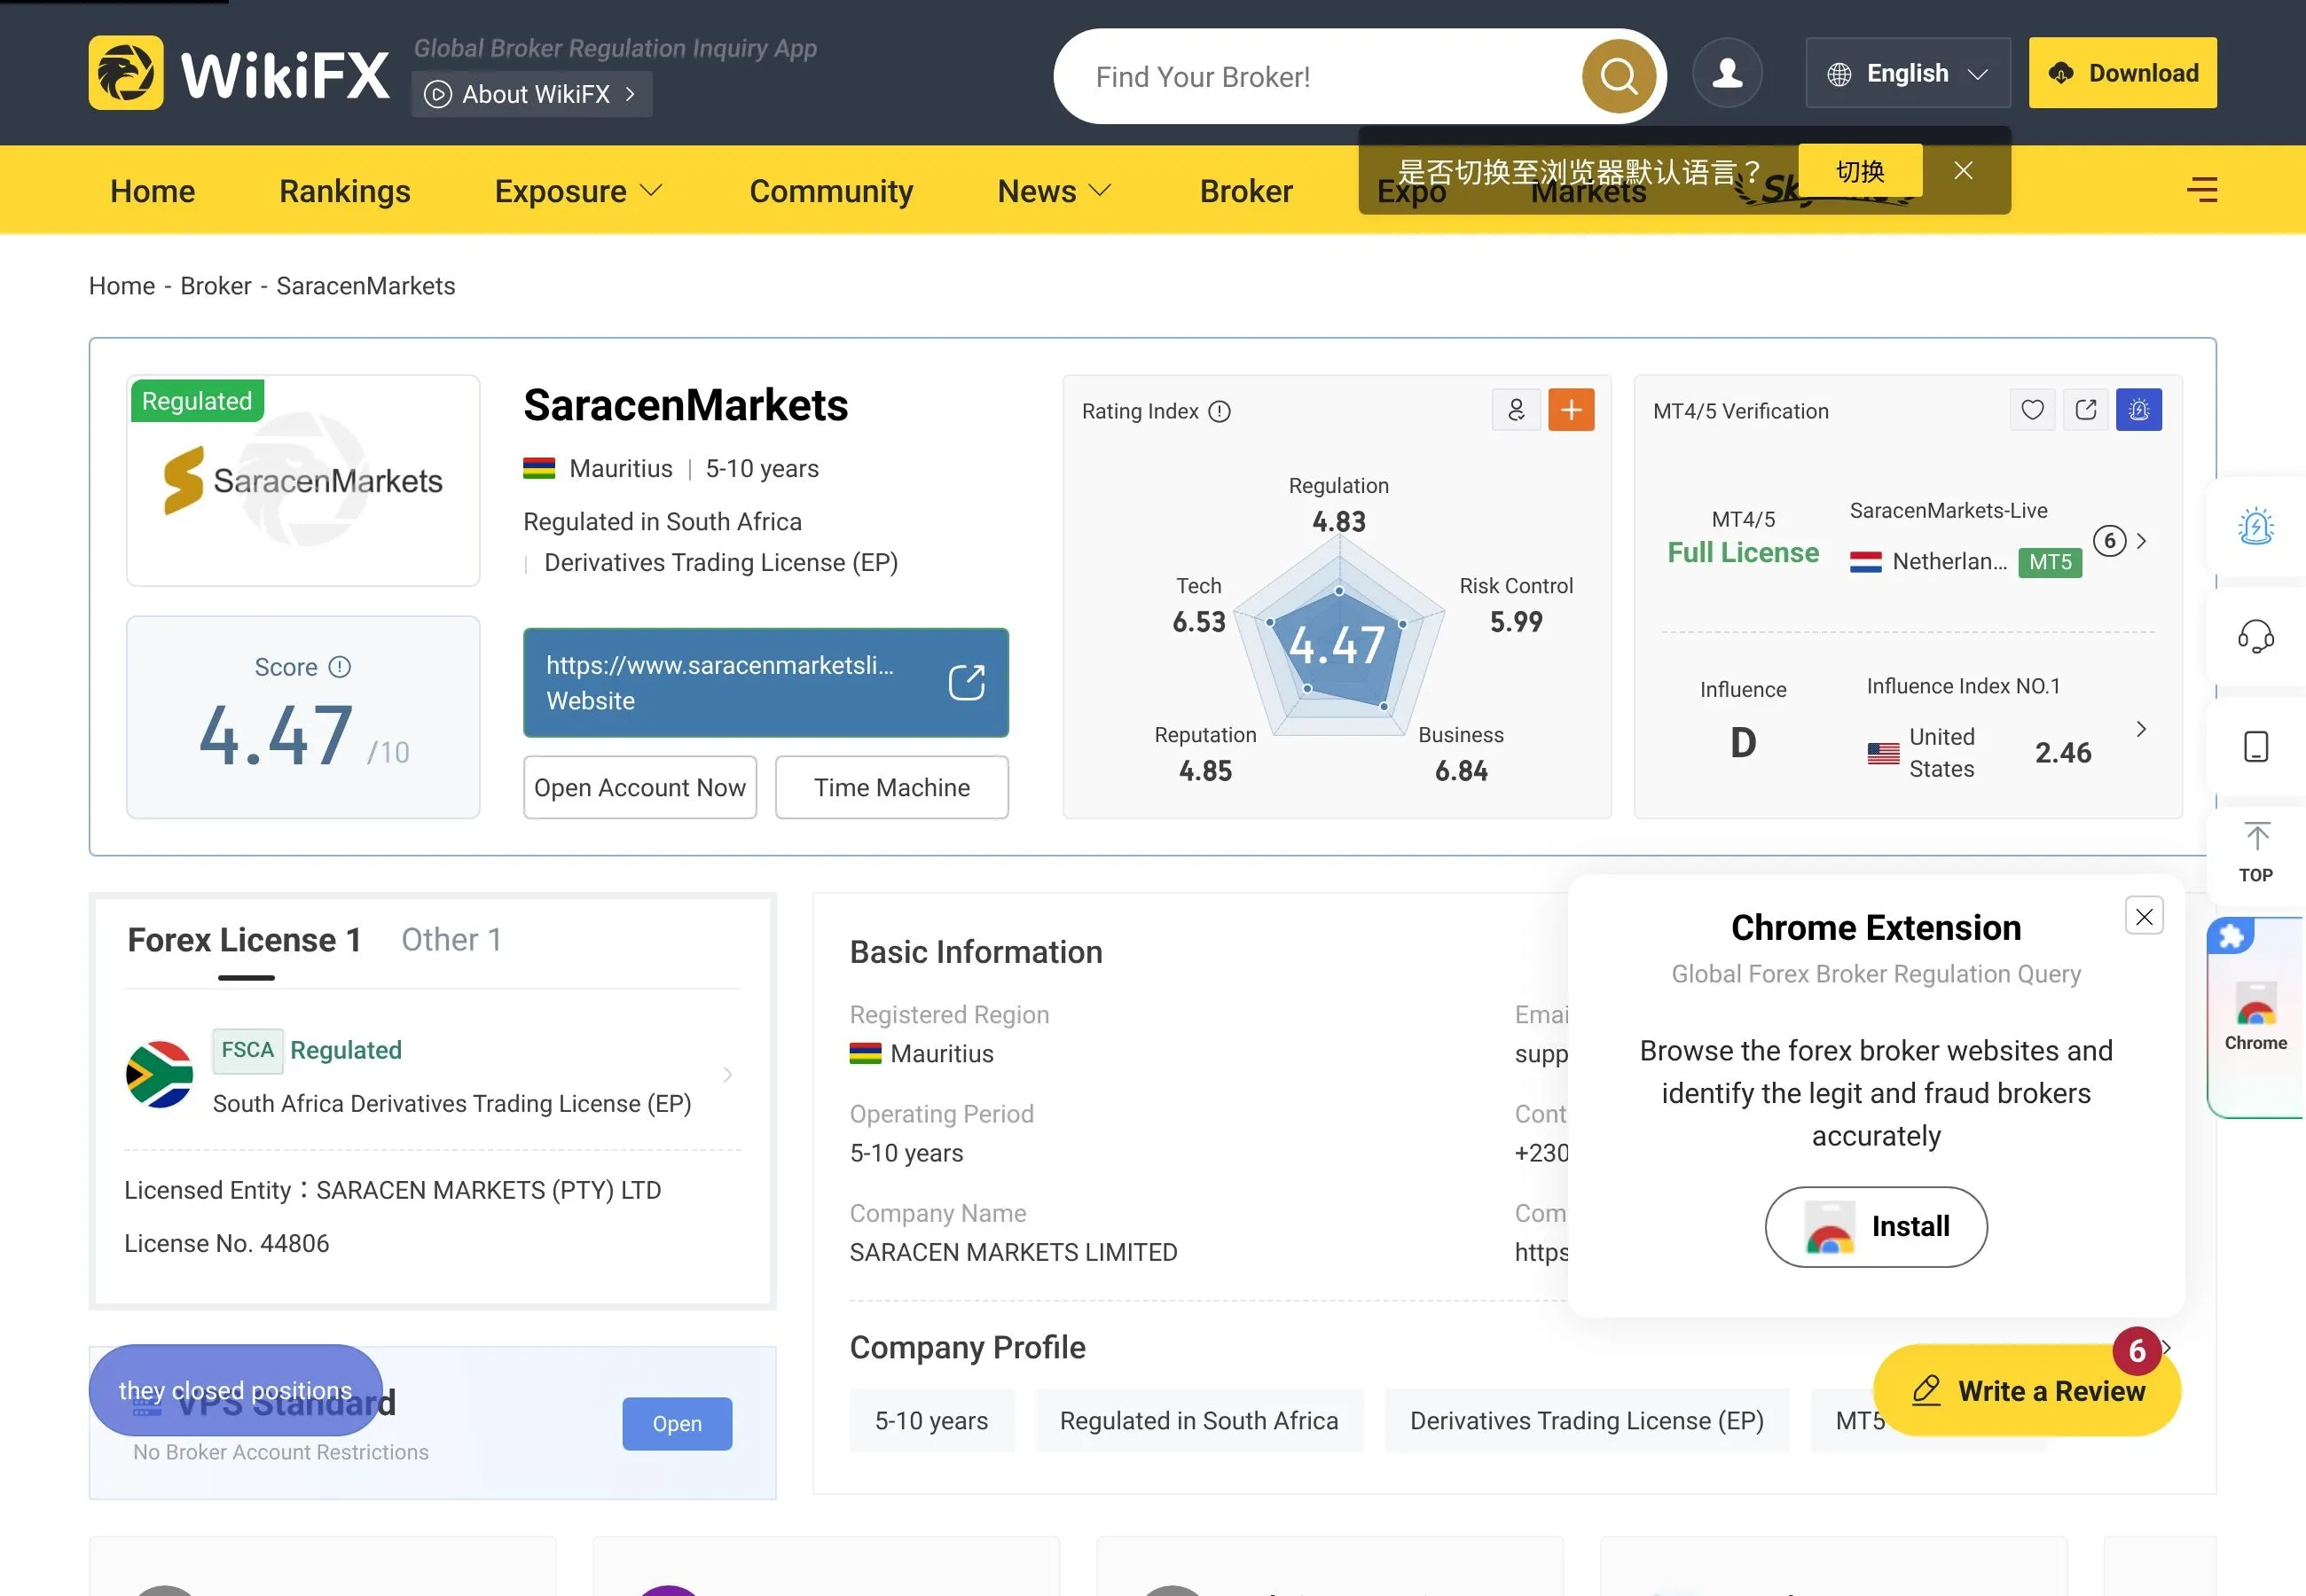Open the sidebar Chrome extension icon

pyautogui.click(x=2256, y=1017)
